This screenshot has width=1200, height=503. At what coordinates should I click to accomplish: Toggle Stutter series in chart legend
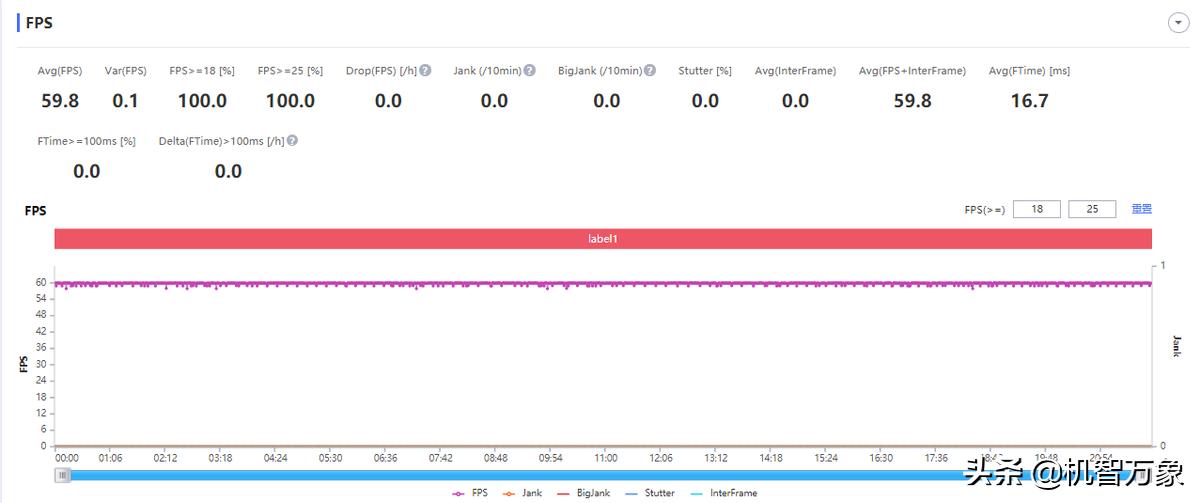tap(650, 493)
